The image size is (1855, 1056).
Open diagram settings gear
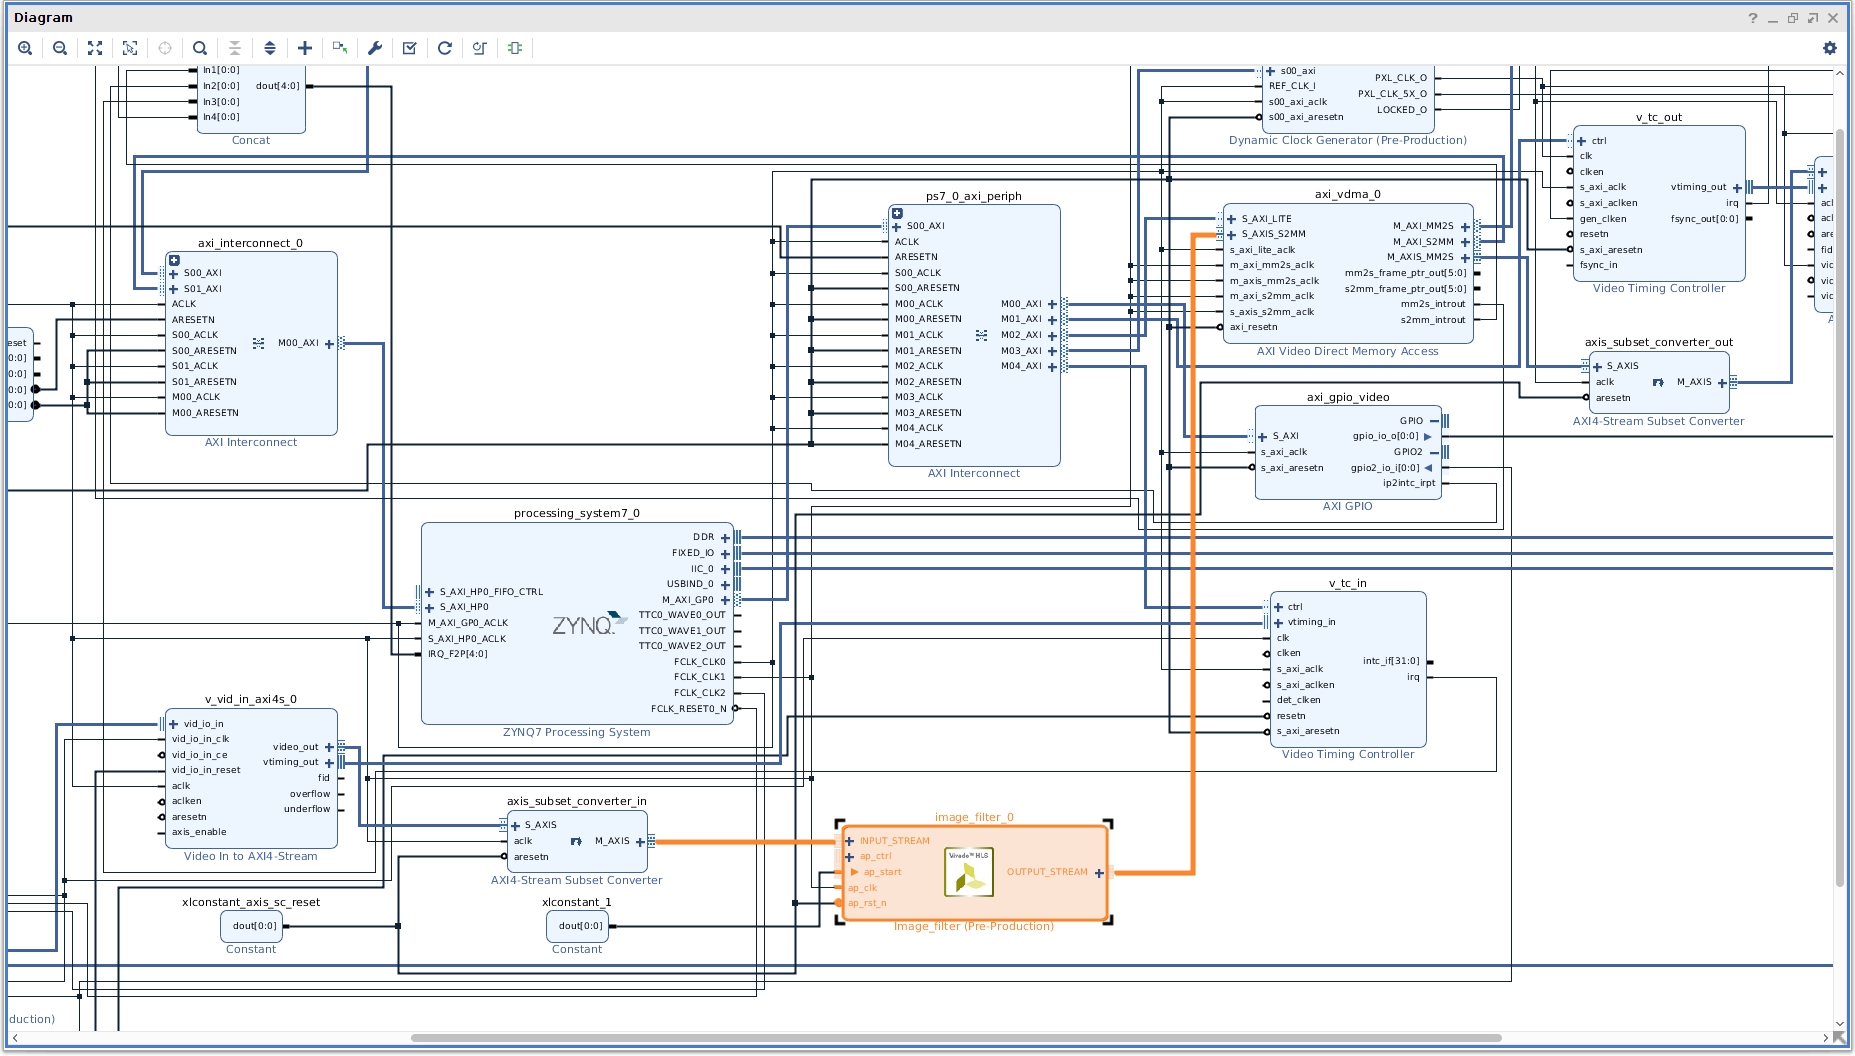tap(1829, 48)
